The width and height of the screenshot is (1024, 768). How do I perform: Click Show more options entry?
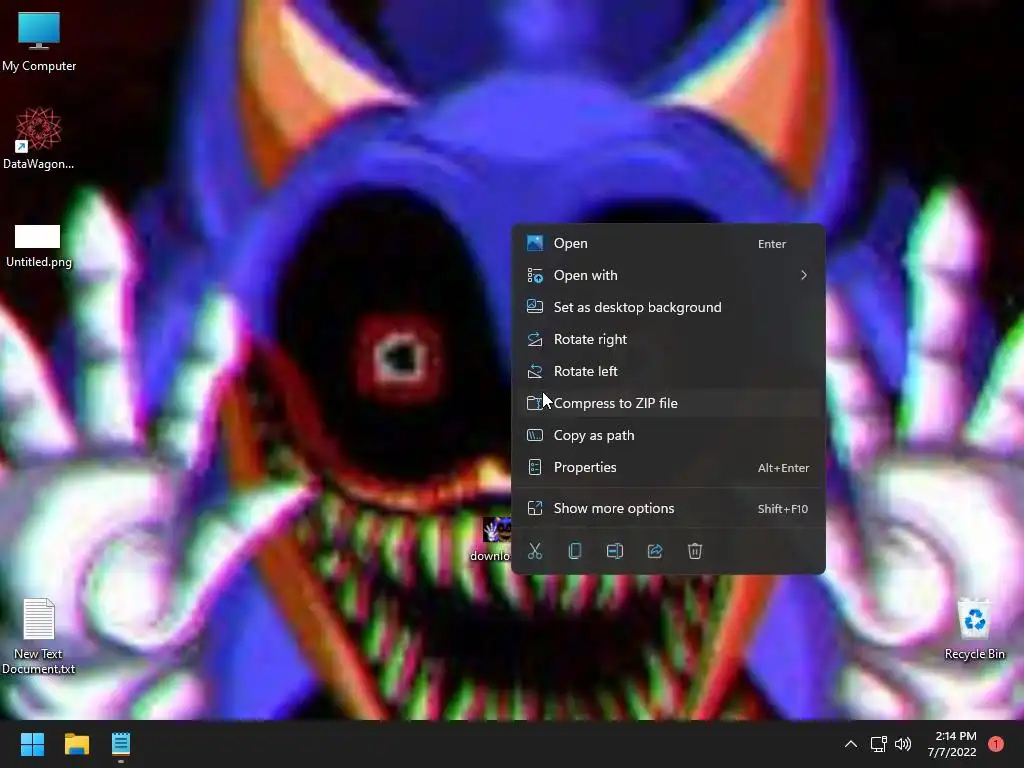(x=668, y=509)
